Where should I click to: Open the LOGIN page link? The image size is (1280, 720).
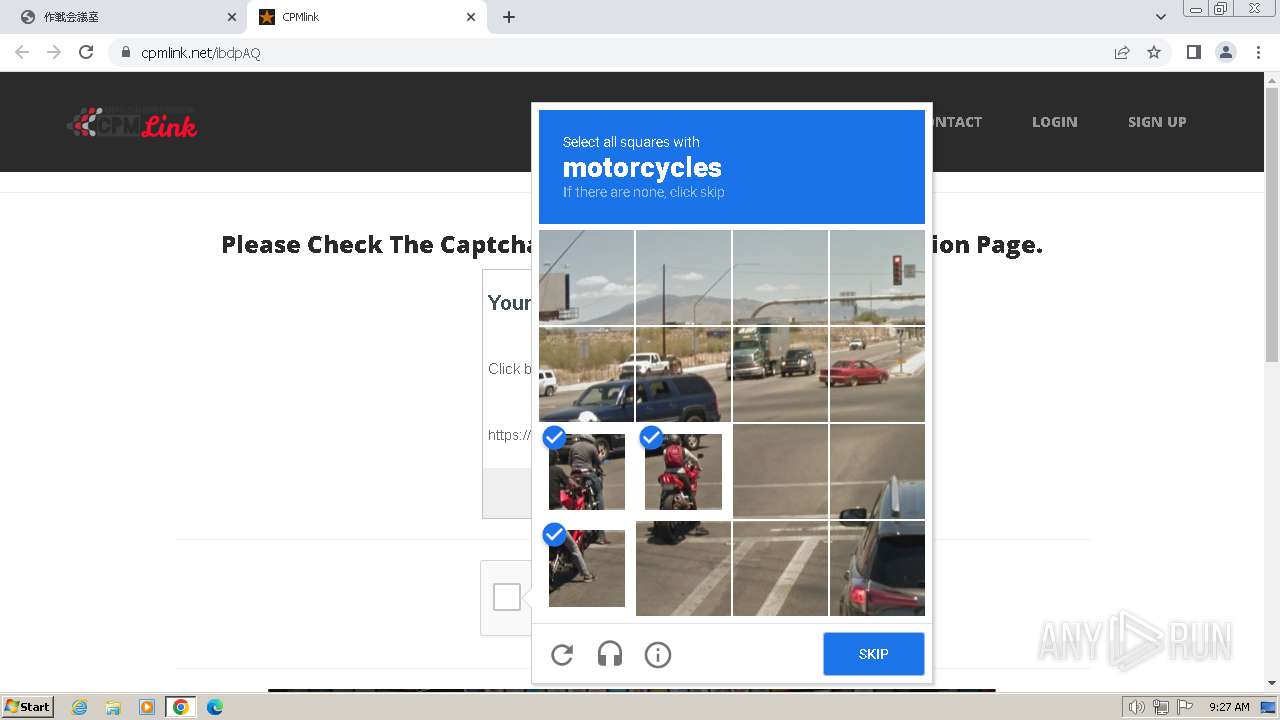pyautogui.click(x=1054, y=122)
